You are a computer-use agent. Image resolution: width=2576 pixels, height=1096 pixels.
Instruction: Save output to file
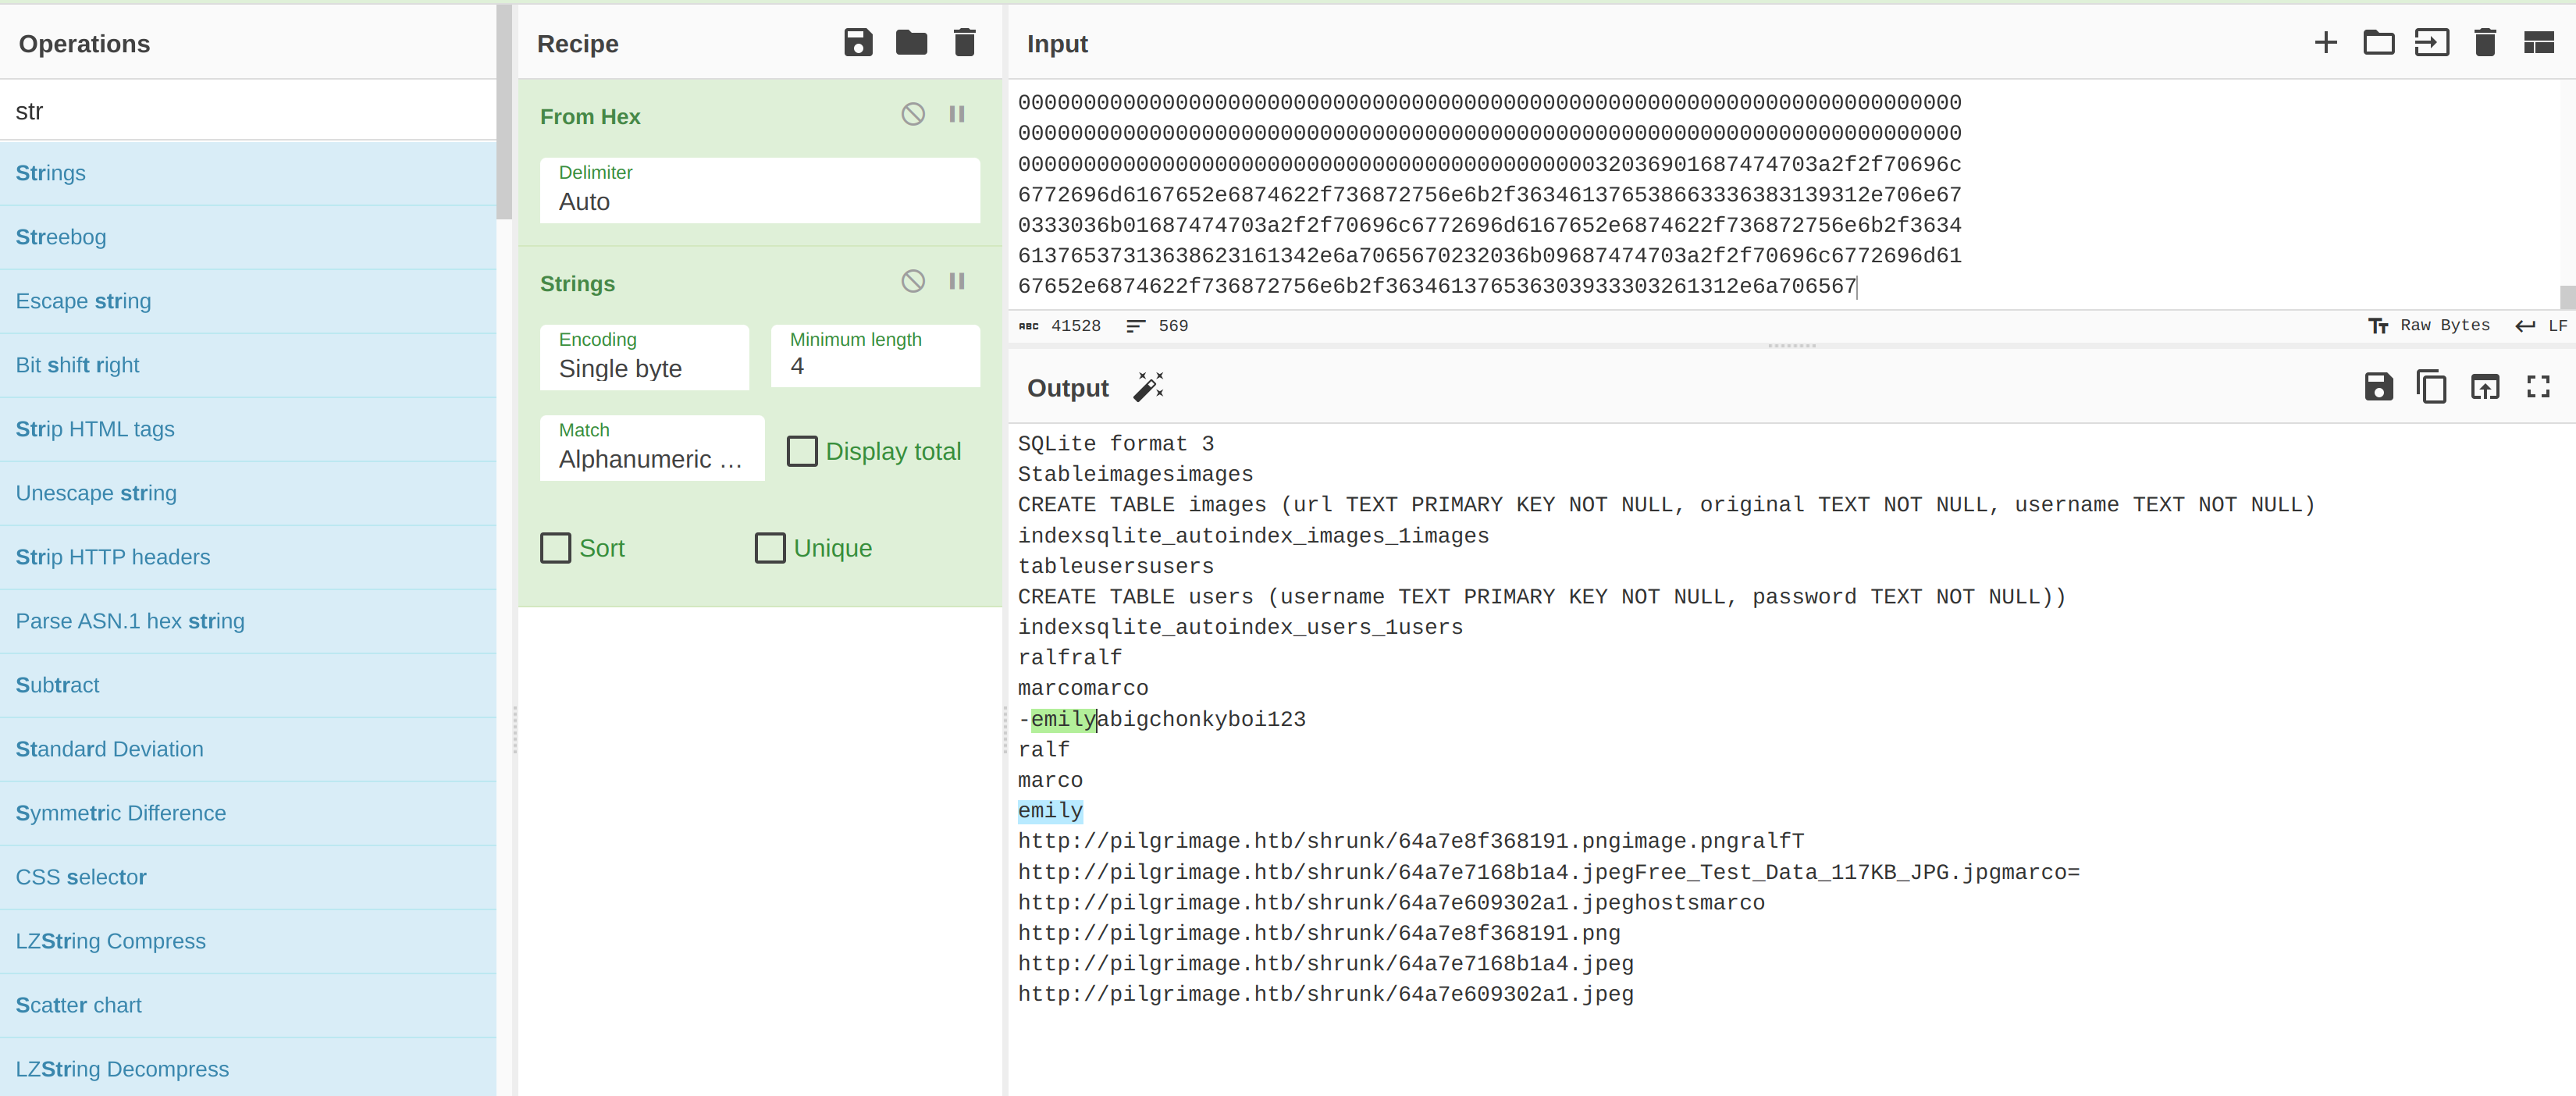coord(2378,387)
